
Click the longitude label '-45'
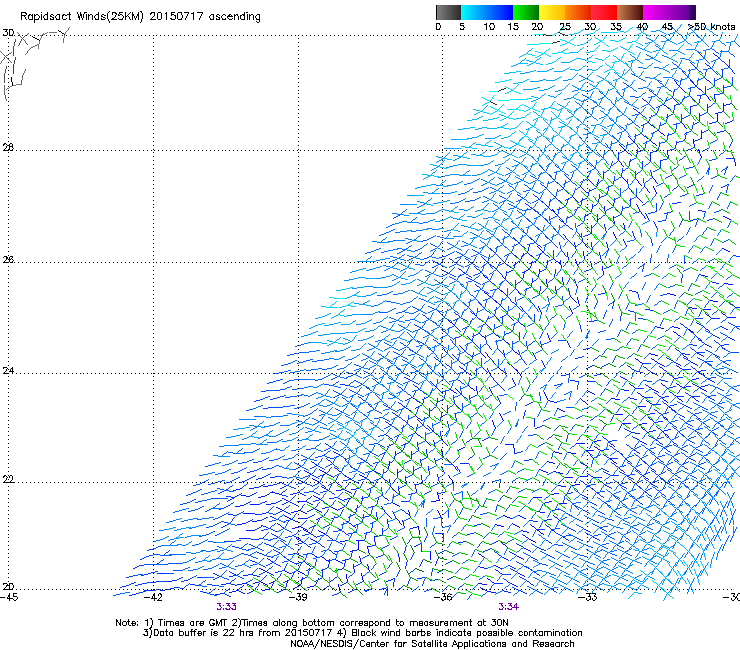(9, 597)
